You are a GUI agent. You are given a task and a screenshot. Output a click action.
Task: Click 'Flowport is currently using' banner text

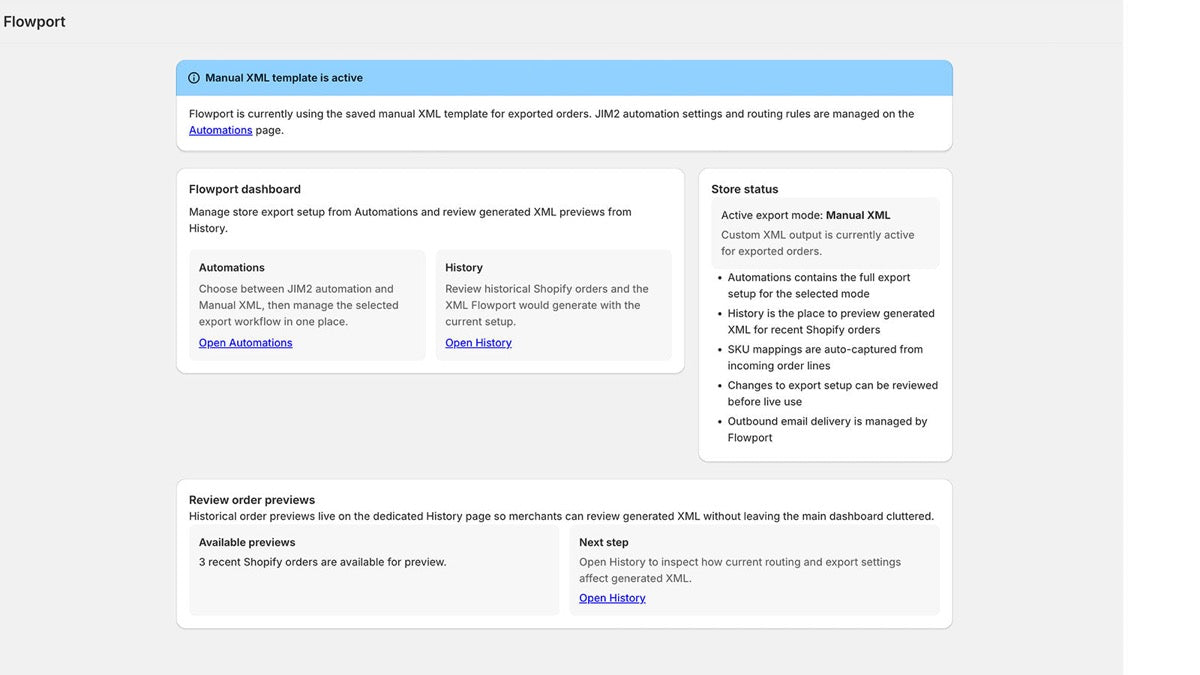[x=551, y=122]
